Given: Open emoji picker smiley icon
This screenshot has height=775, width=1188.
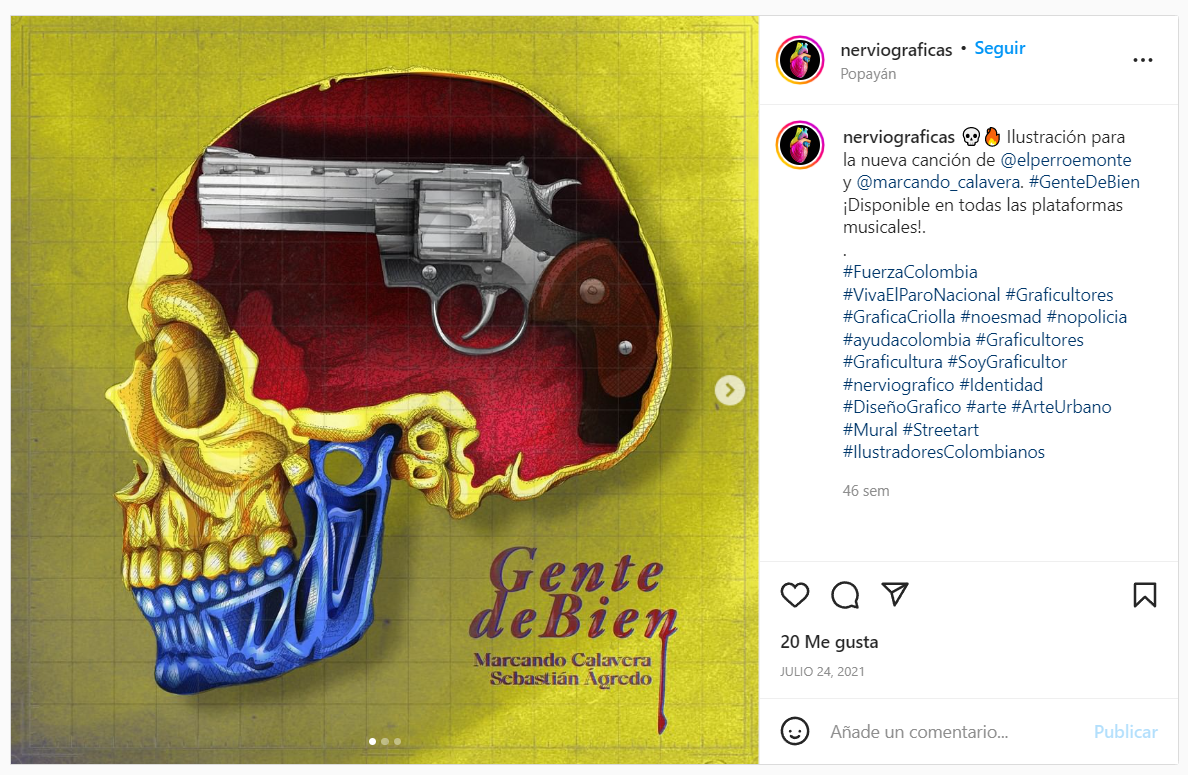Looking at the screenshot, I should tap(795, 732).
